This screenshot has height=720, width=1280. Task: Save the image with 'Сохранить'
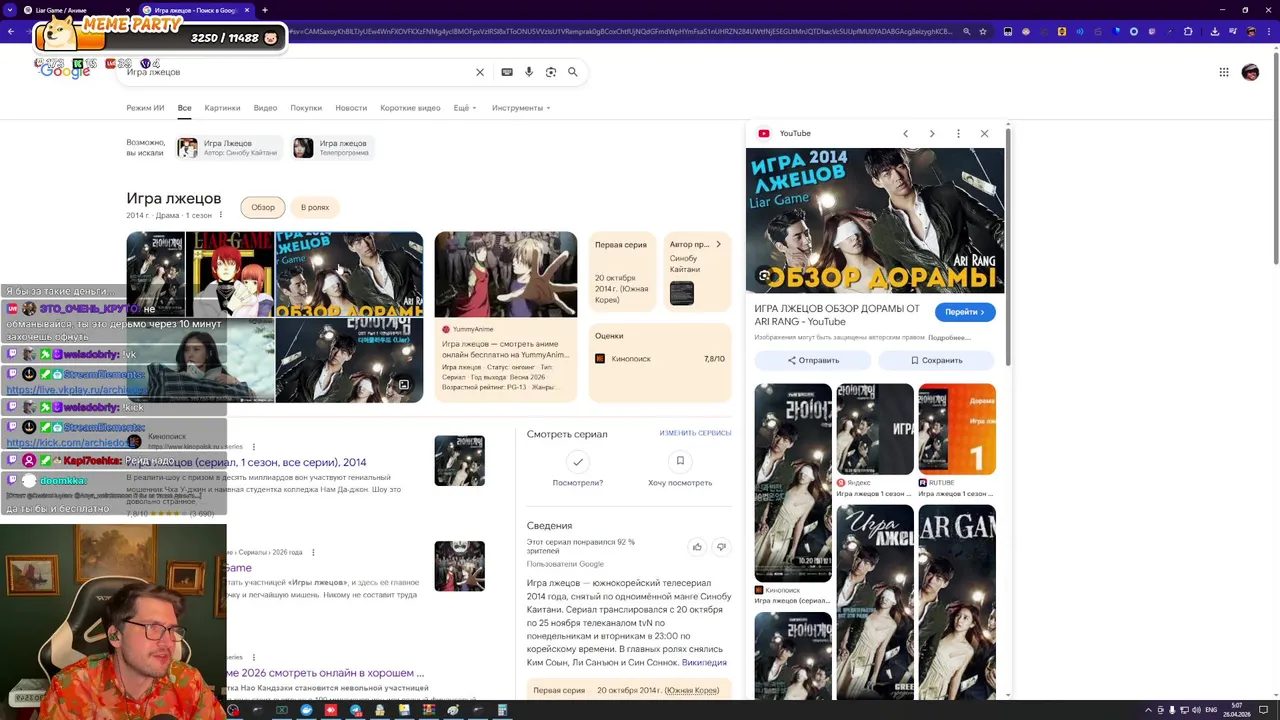point(937,360)
